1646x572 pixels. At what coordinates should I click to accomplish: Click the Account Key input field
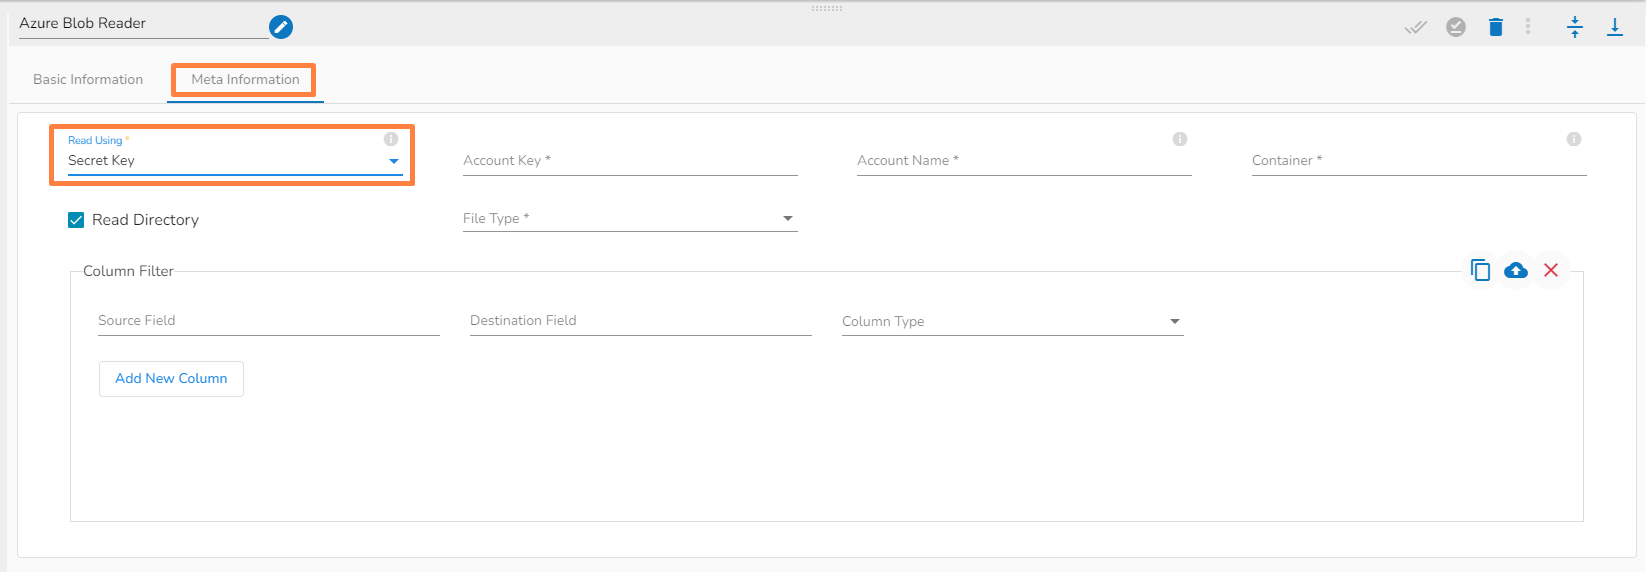[x=630, y=161]
